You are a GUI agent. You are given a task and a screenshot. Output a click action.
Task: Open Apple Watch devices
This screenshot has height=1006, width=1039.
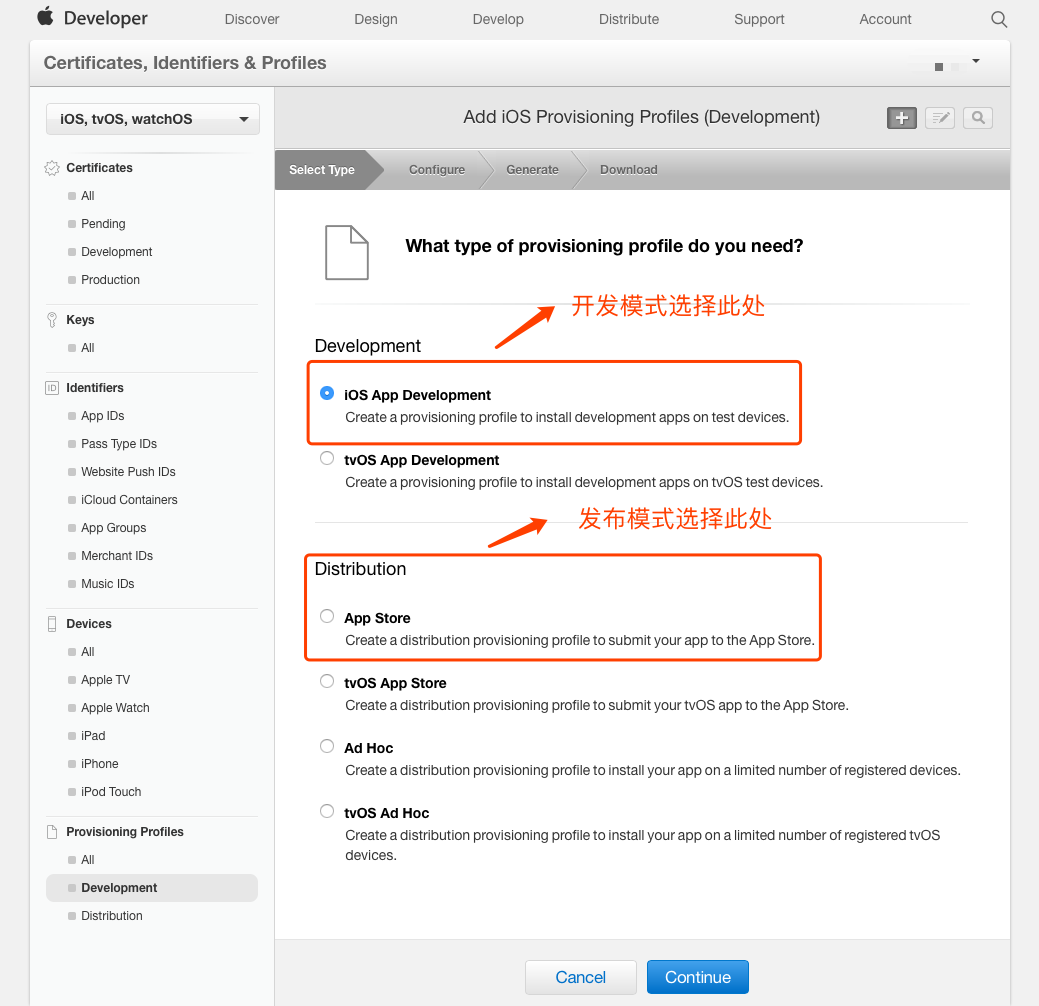pyautogui.click(x=115, y=707)
